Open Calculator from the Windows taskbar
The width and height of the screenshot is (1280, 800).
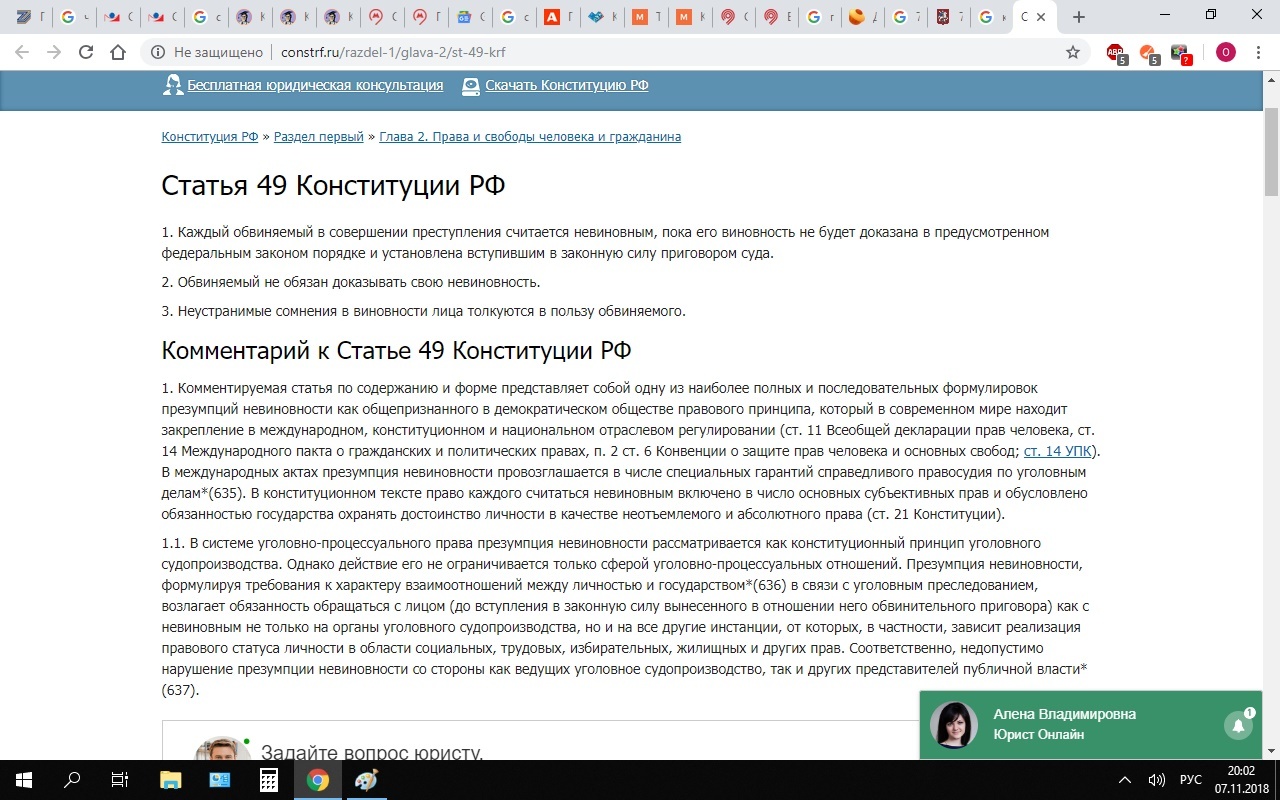269,780
